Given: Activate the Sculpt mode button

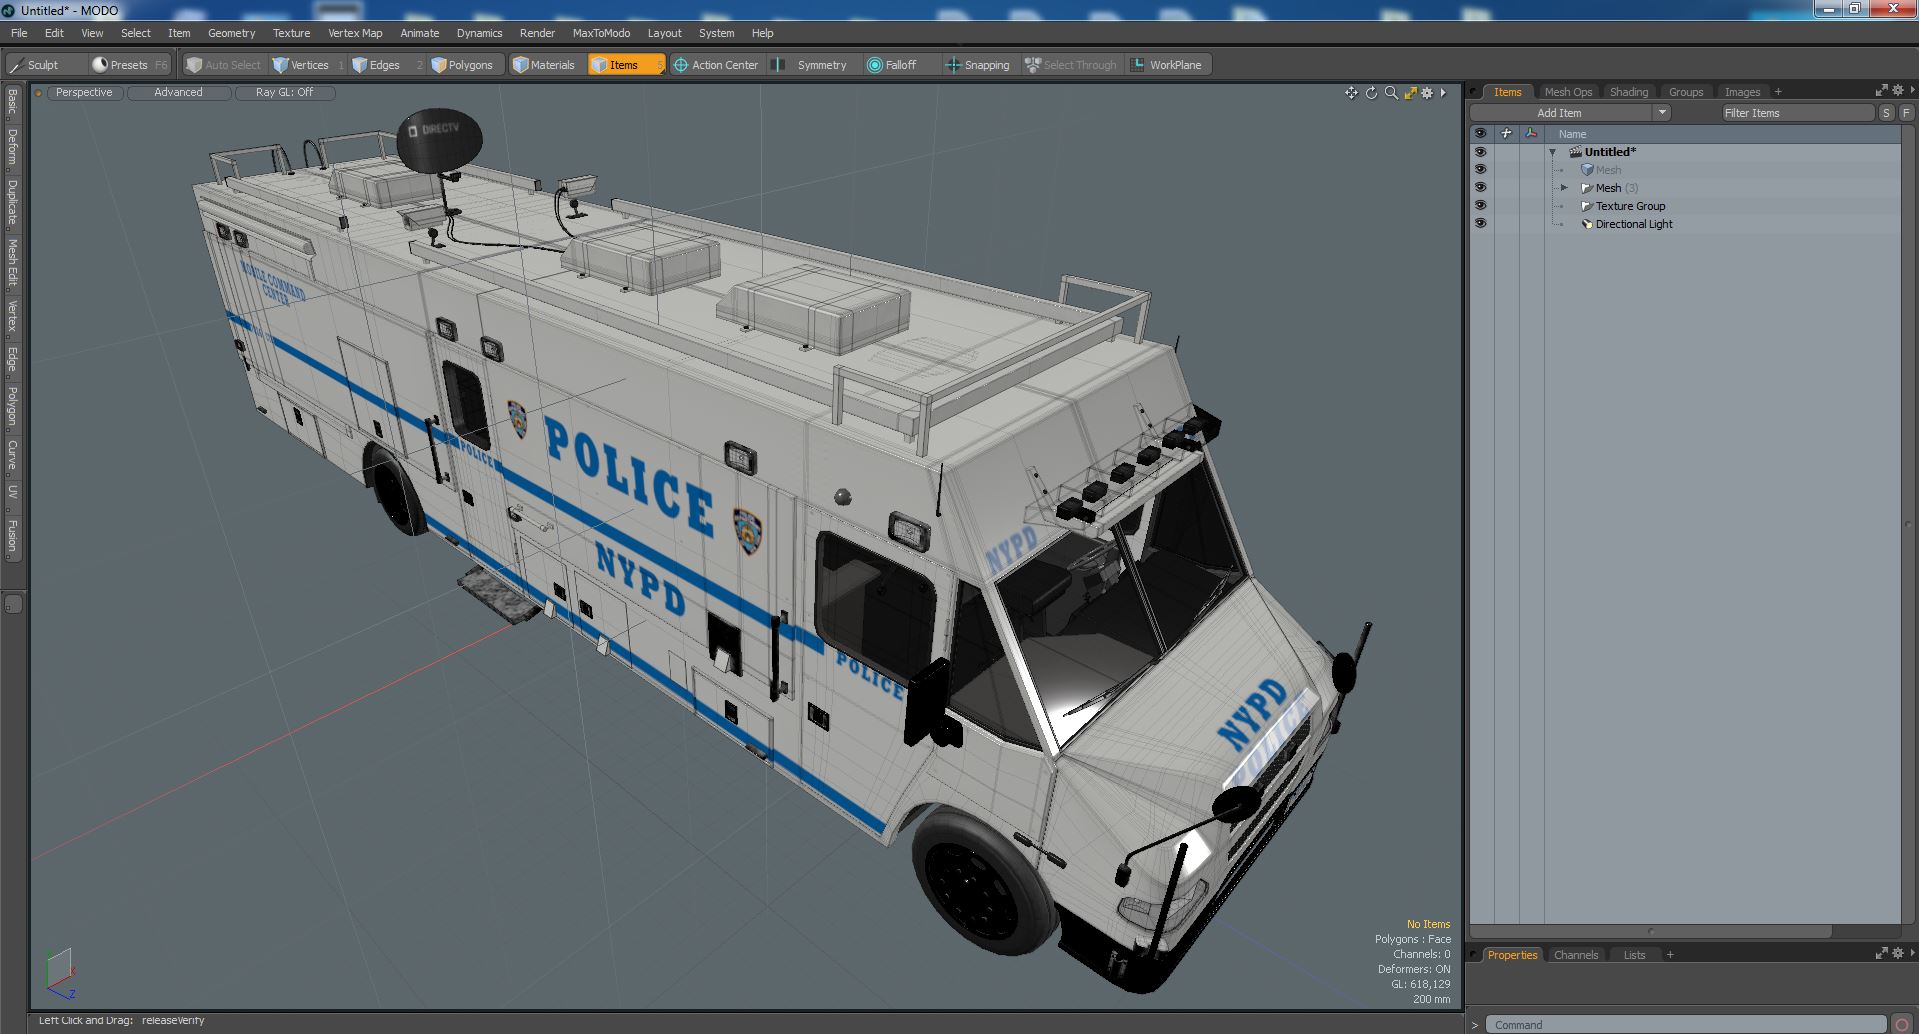Looking at the screenshot, I should [x=44, y=65].
